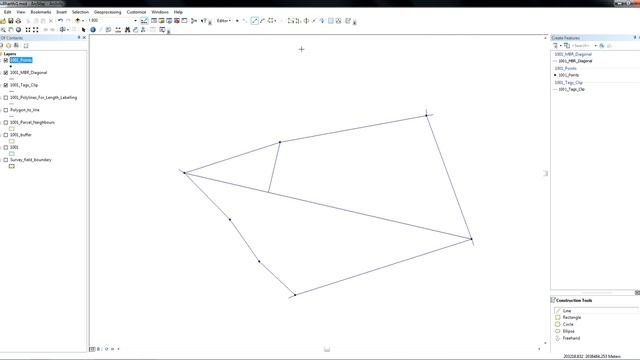Open the Sketch Properties icon

(x=338, y=20)
